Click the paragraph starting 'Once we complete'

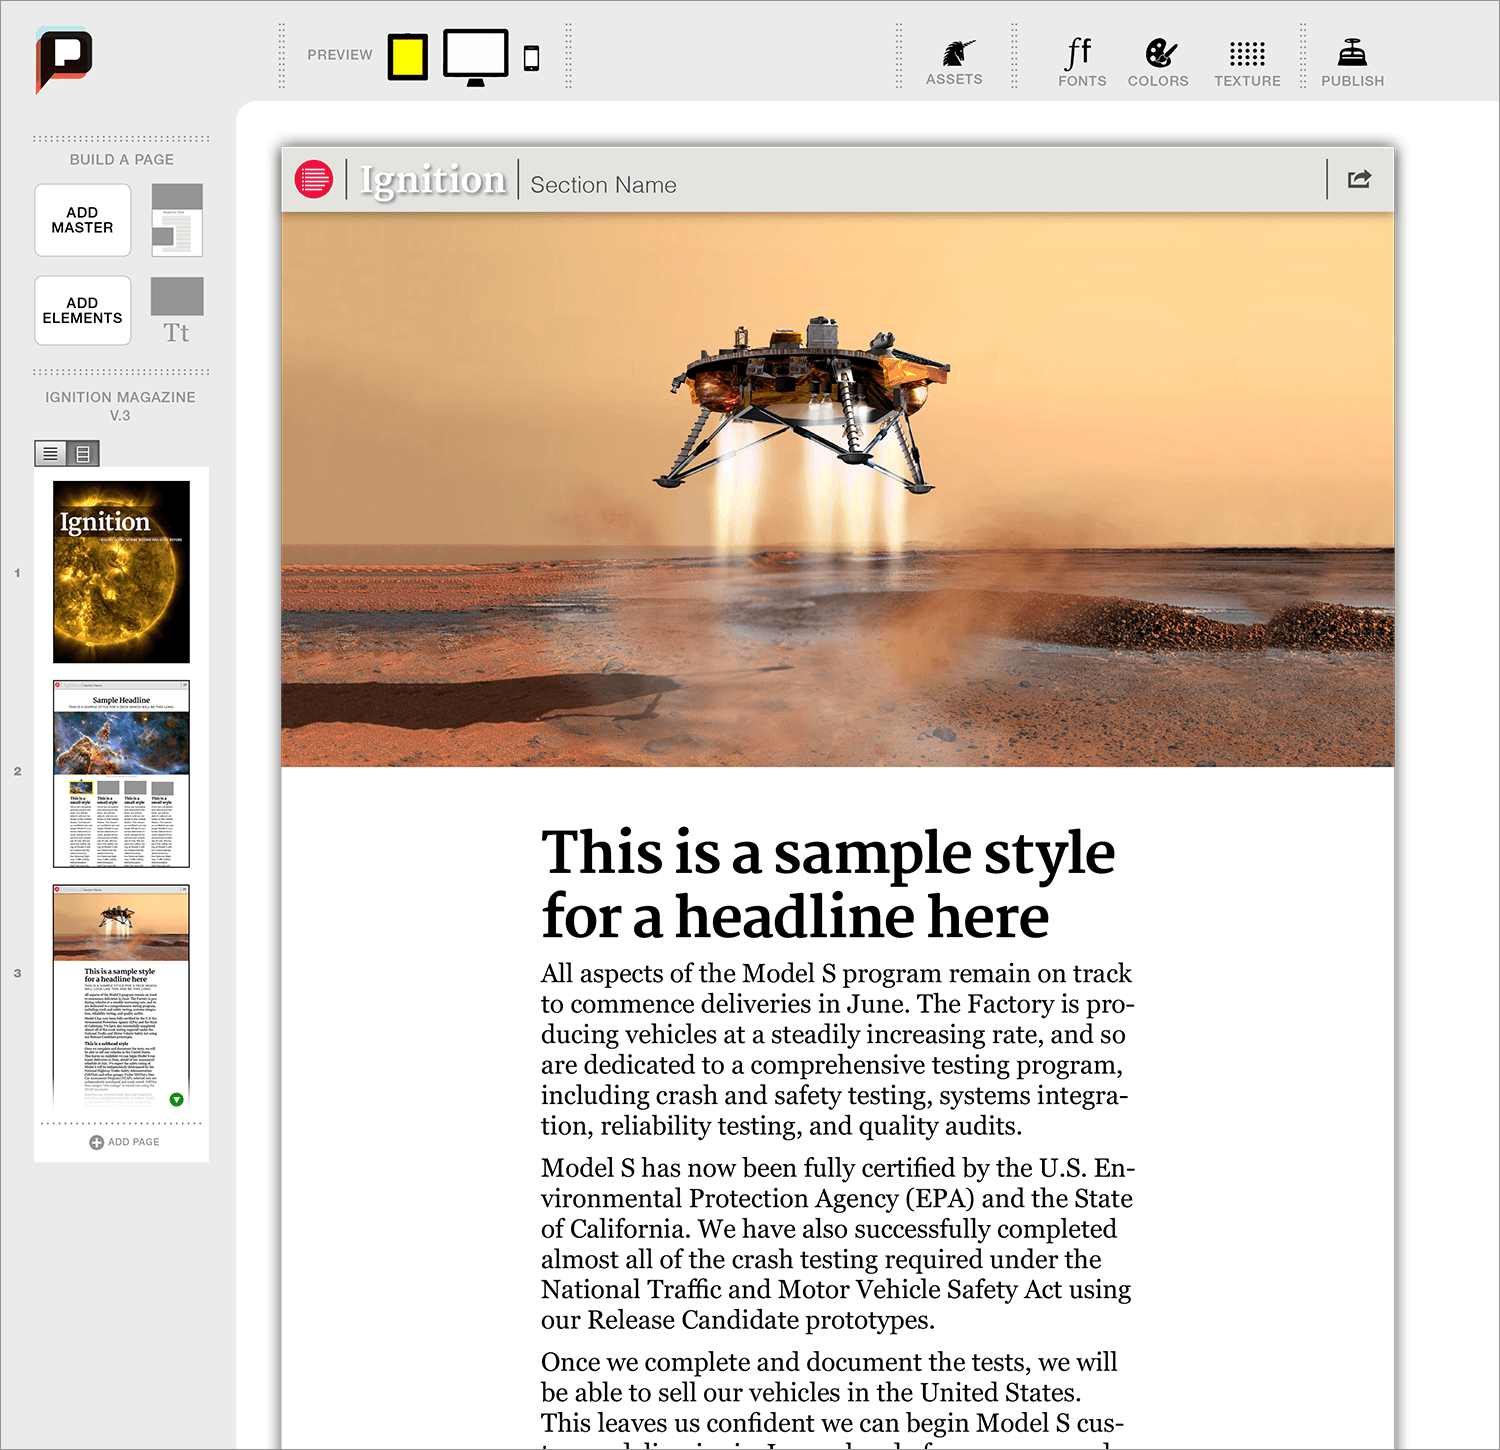[x=833, y=1398]
